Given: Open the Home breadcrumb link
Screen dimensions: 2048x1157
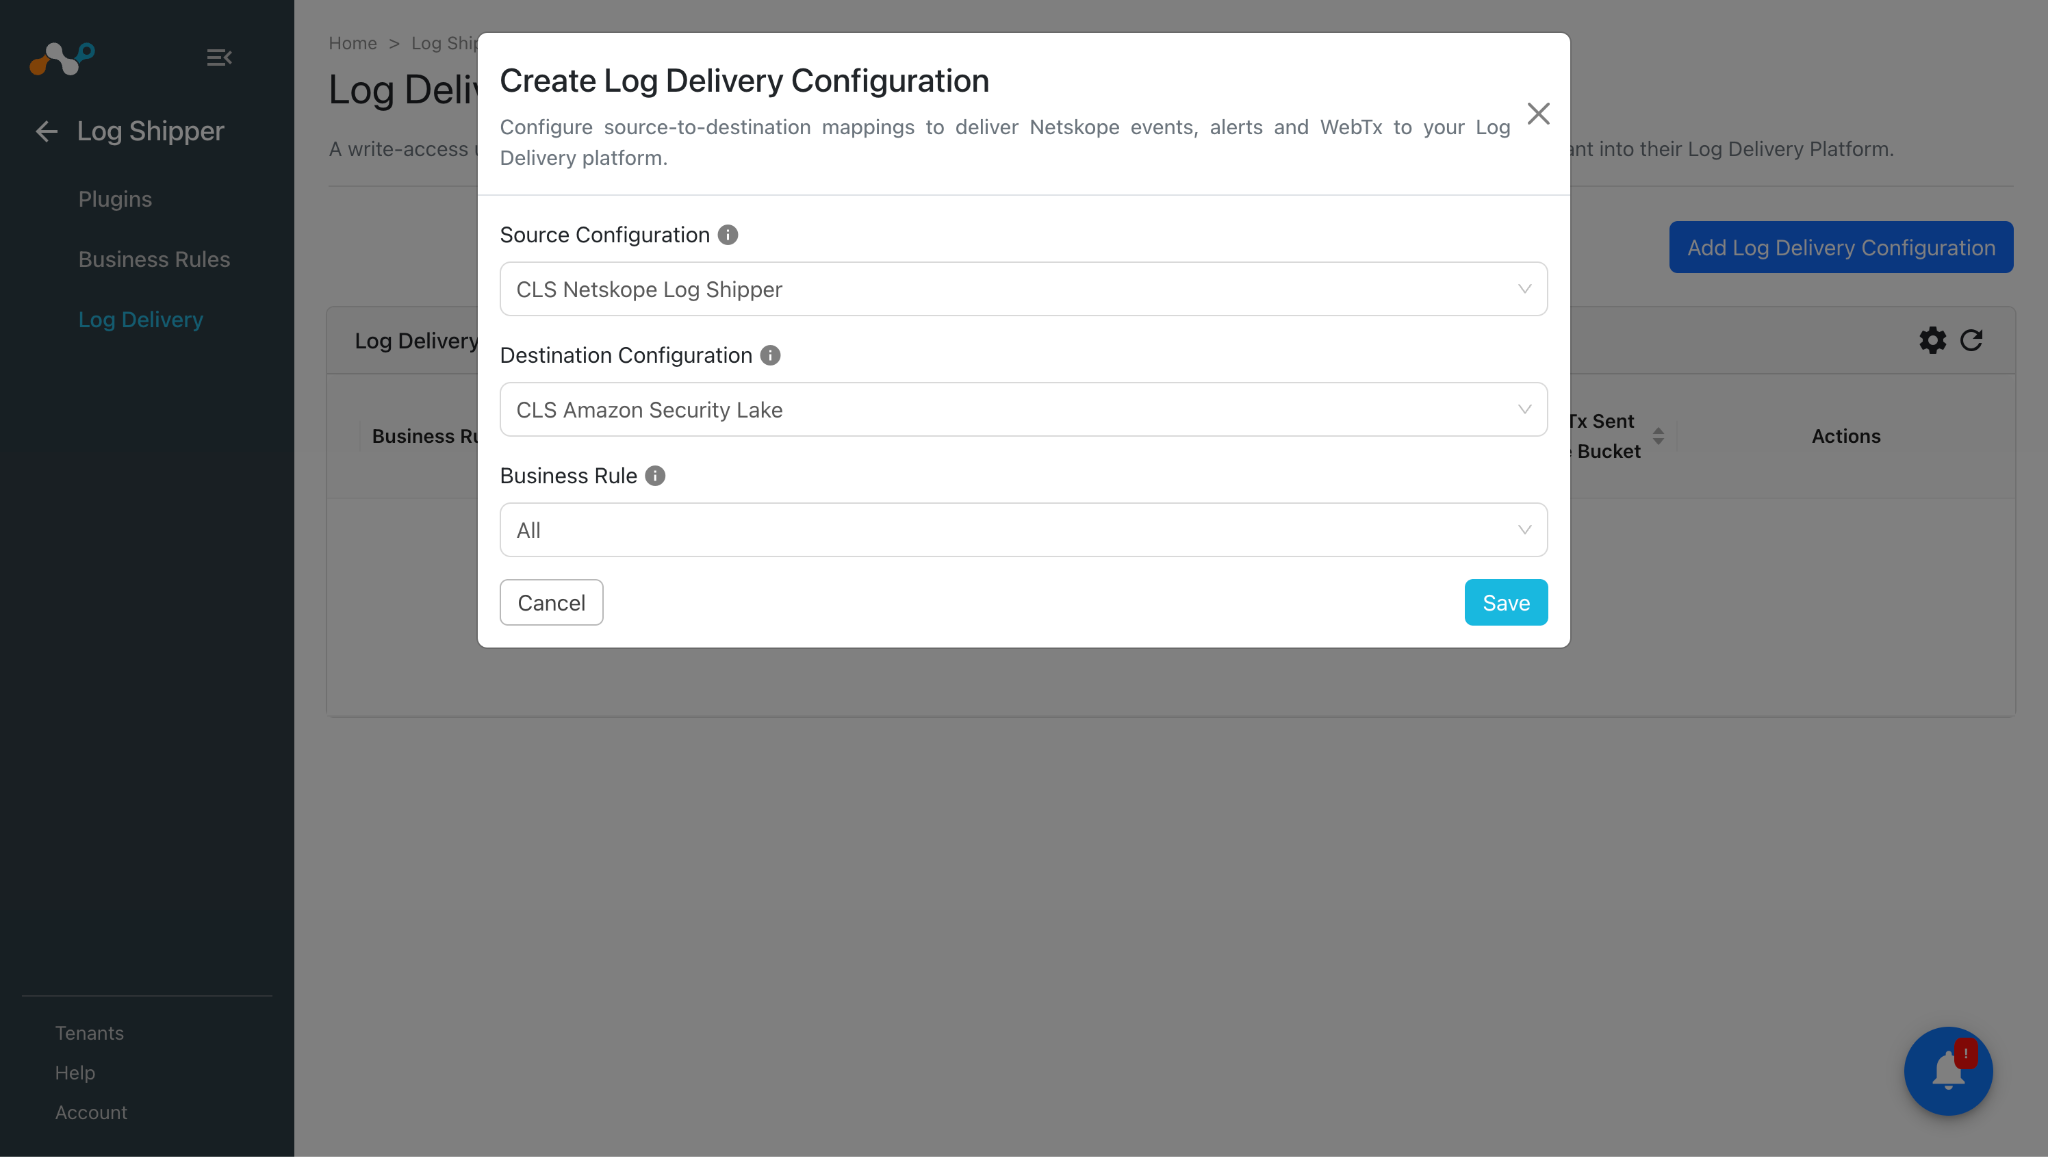Looking at the screenshot, I should (x=353, y=43).
